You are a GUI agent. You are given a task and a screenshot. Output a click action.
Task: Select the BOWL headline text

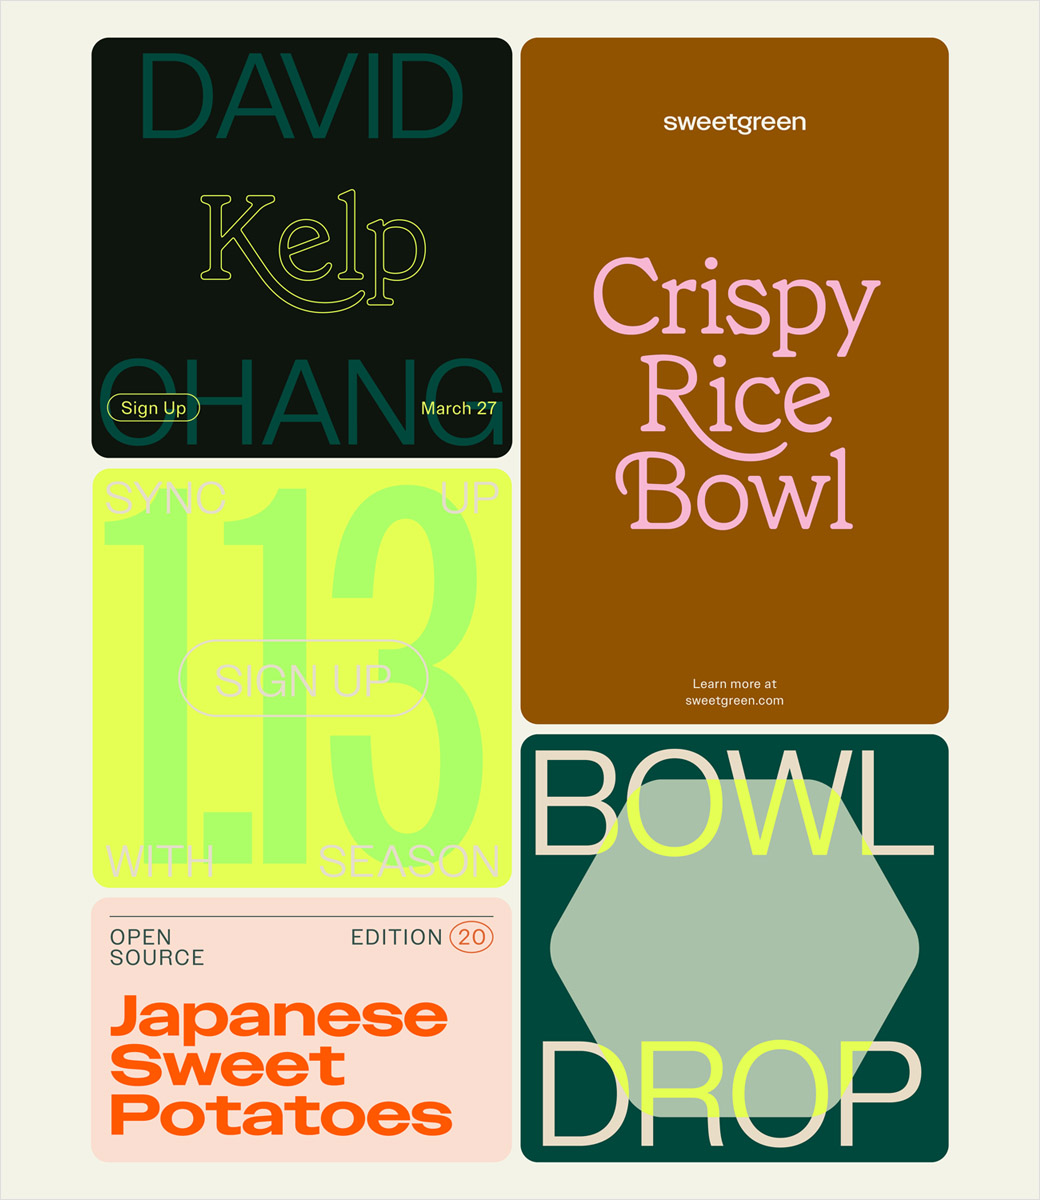(x=734, y=804)
